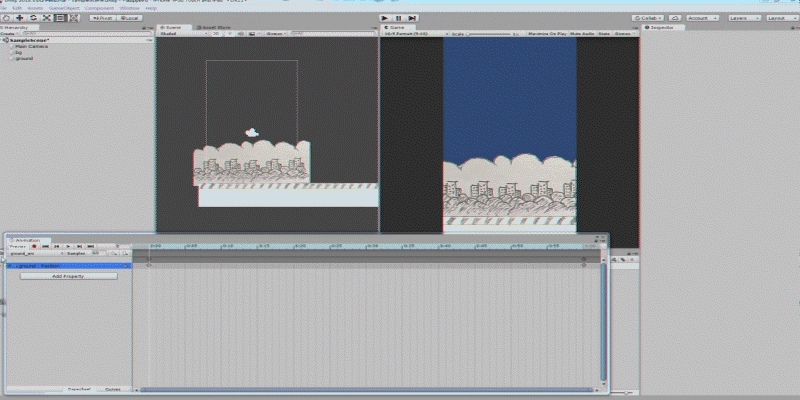The image size is (800, 400).
Task: Select bg object in Hierarchy
Action: (x=19, y=53)
